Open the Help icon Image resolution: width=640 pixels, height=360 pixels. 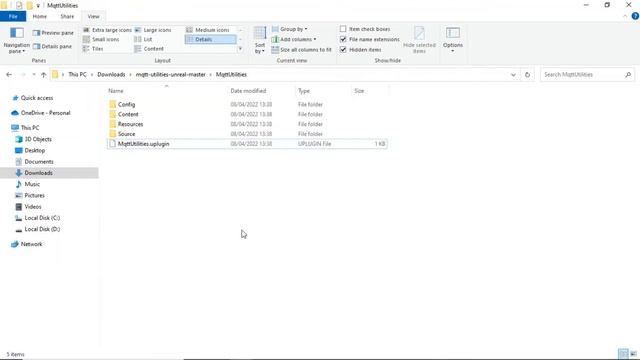(635, 16)
